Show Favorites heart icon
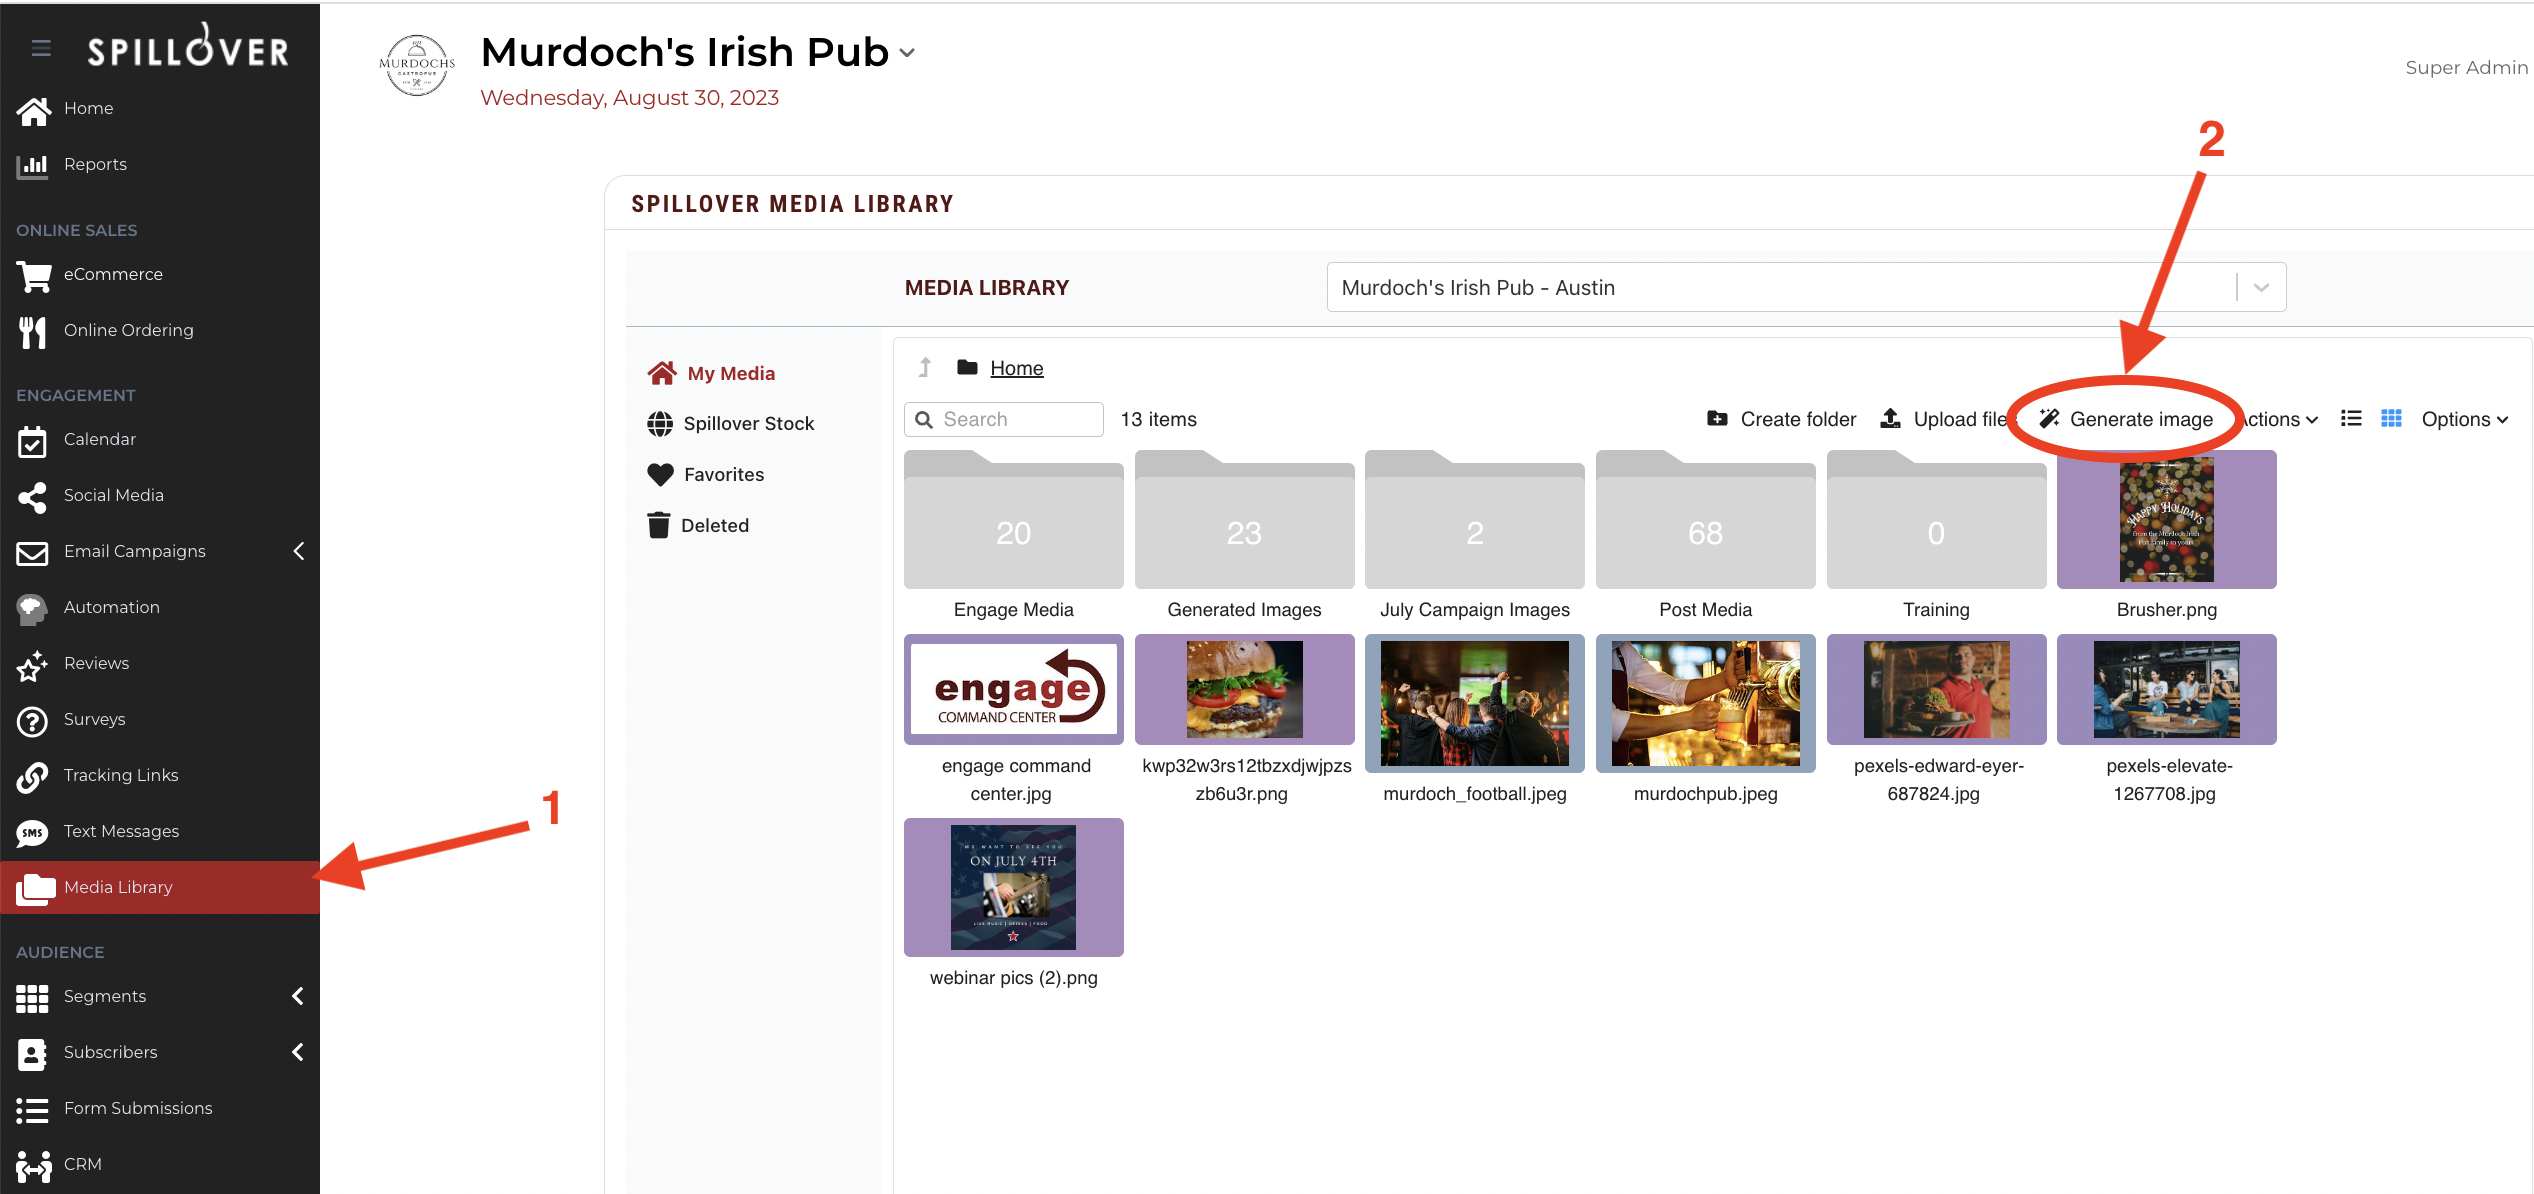2534x1194 pixels. click(660, 475)
